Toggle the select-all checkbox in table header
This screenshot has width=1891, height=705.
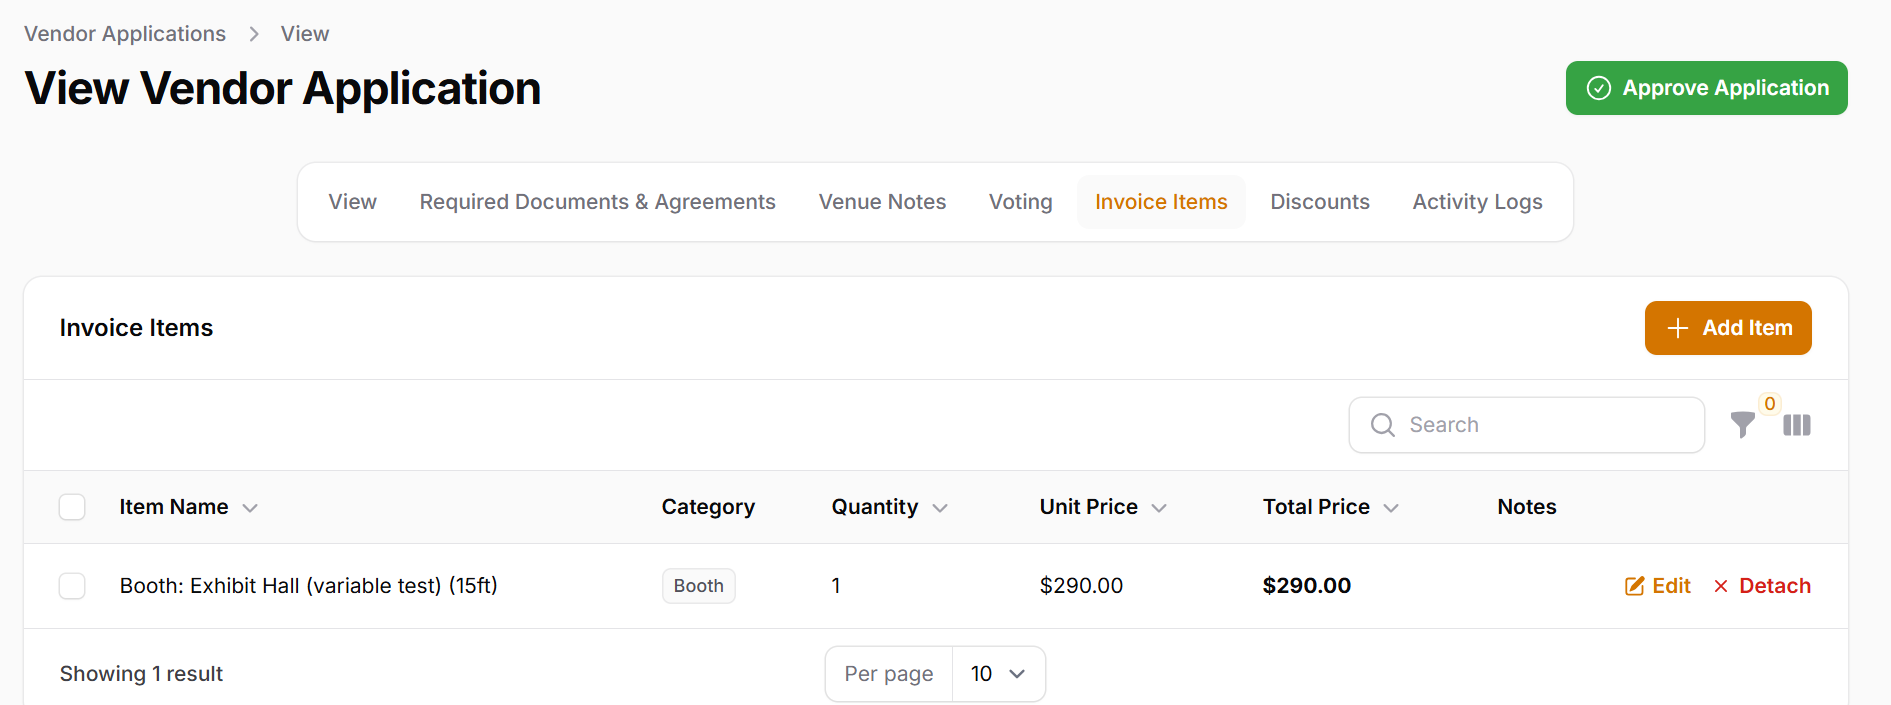click(72, 507)
